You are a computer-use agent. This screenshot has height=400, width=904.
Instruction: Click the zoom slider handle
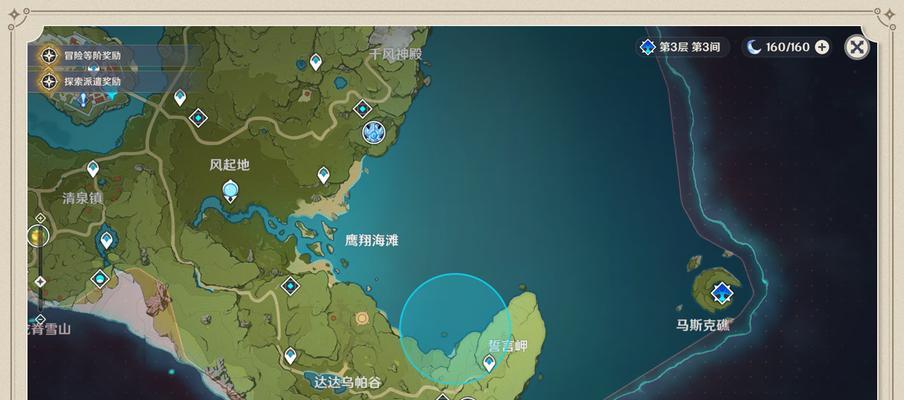point(40,282)
